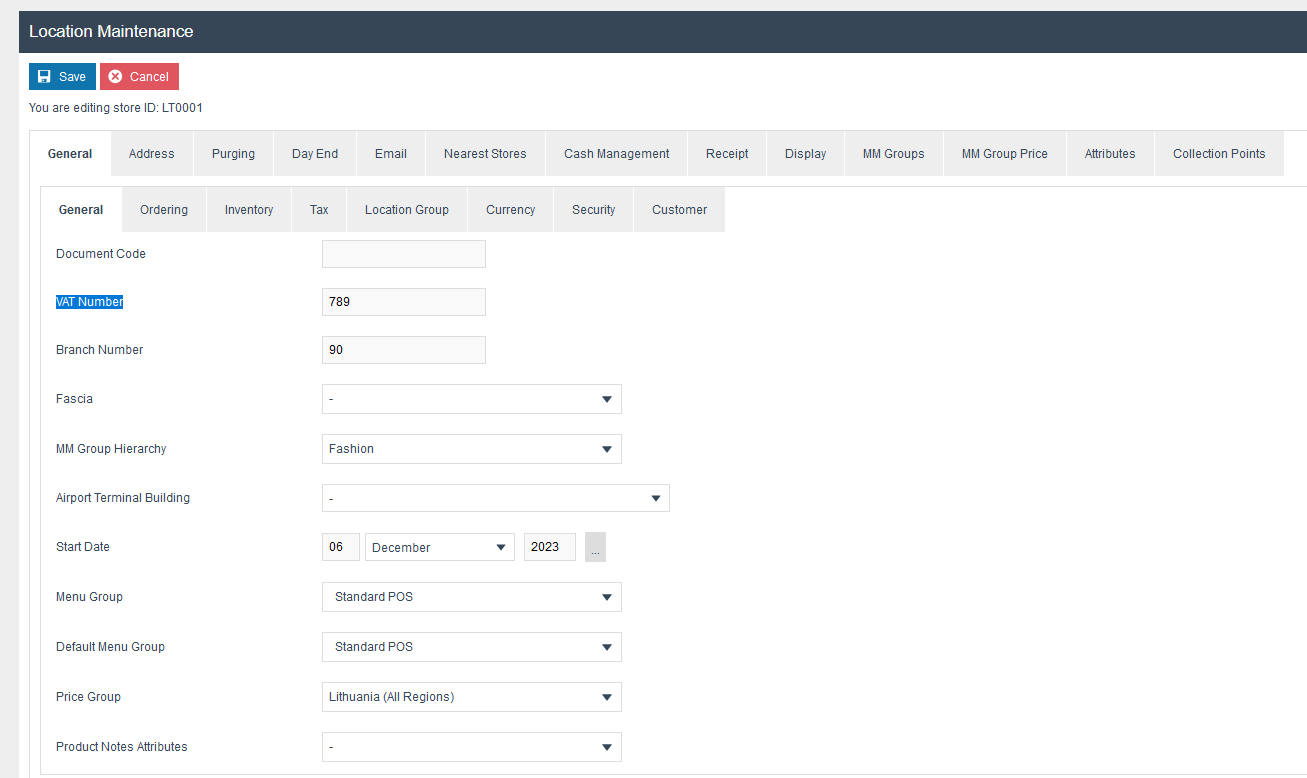Expand the Airport Terminal Building dropdown
The width and height of the screenshot is (1307, 778).
pyautogui.click(x=495, y=498)
